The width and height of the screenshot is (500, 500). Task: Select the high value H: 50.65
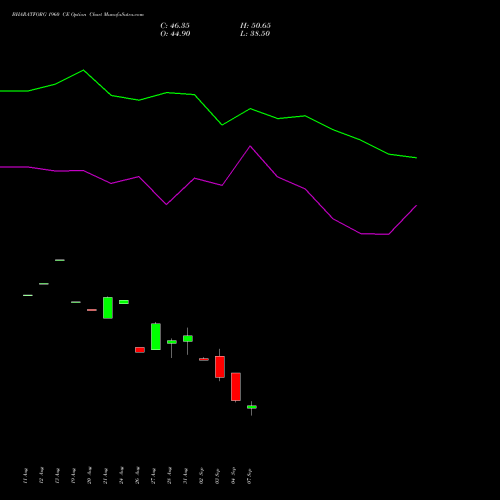point(255,26)
